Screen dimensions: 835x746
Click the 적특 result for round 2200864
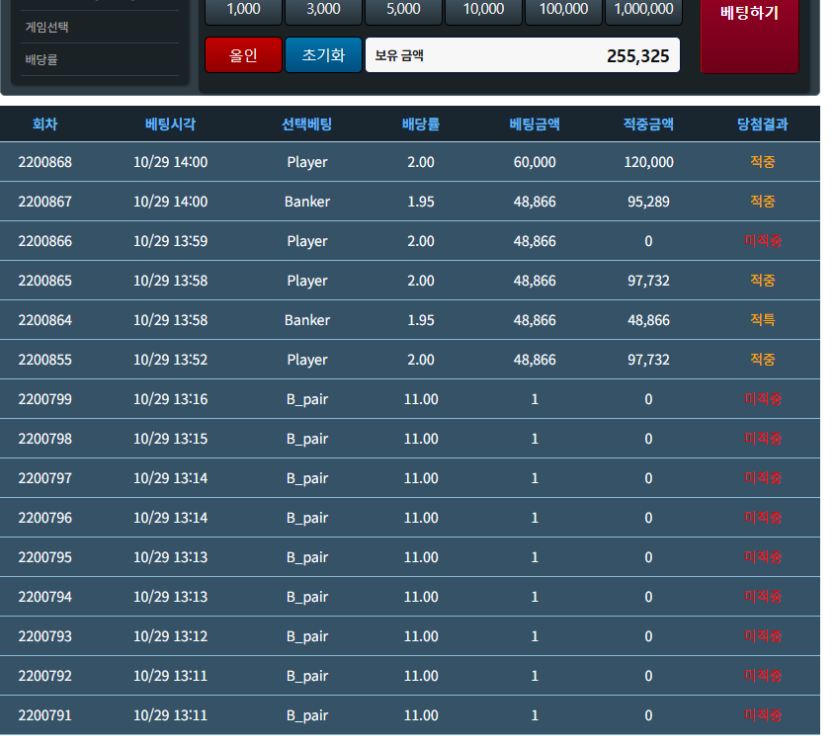[x=763, y=320]
